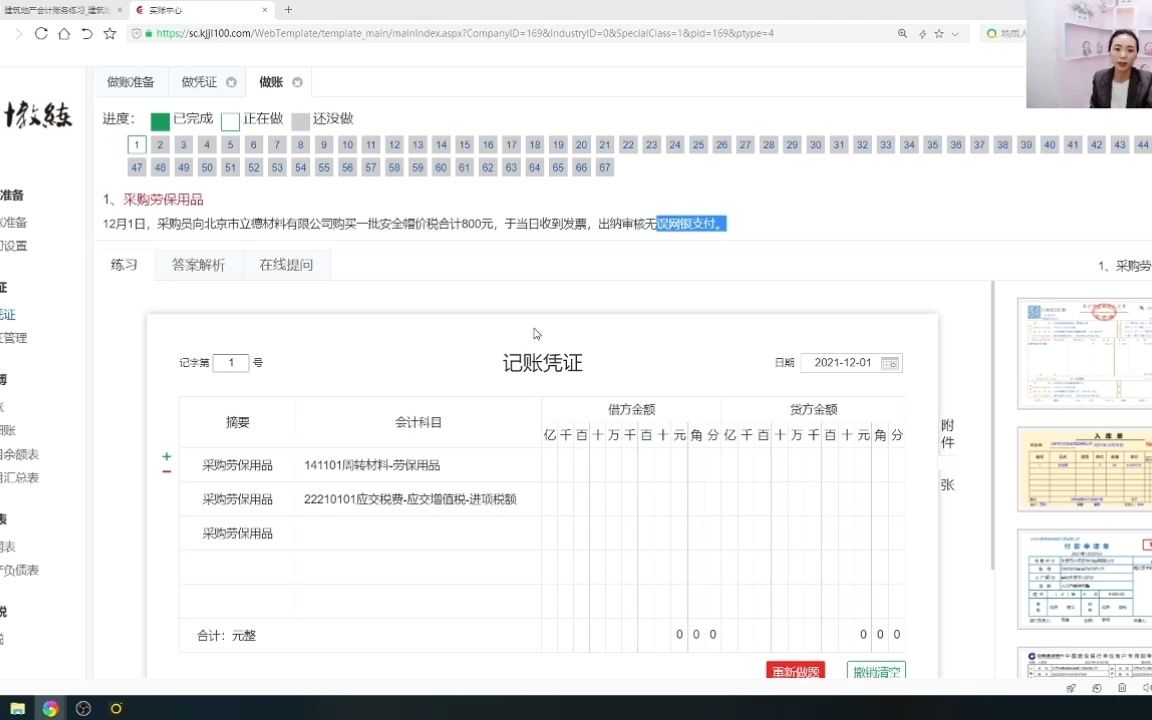Edit the voucher number input showing 1
Viewport: 1152px width, 720px height.
(x=231, y=363)
